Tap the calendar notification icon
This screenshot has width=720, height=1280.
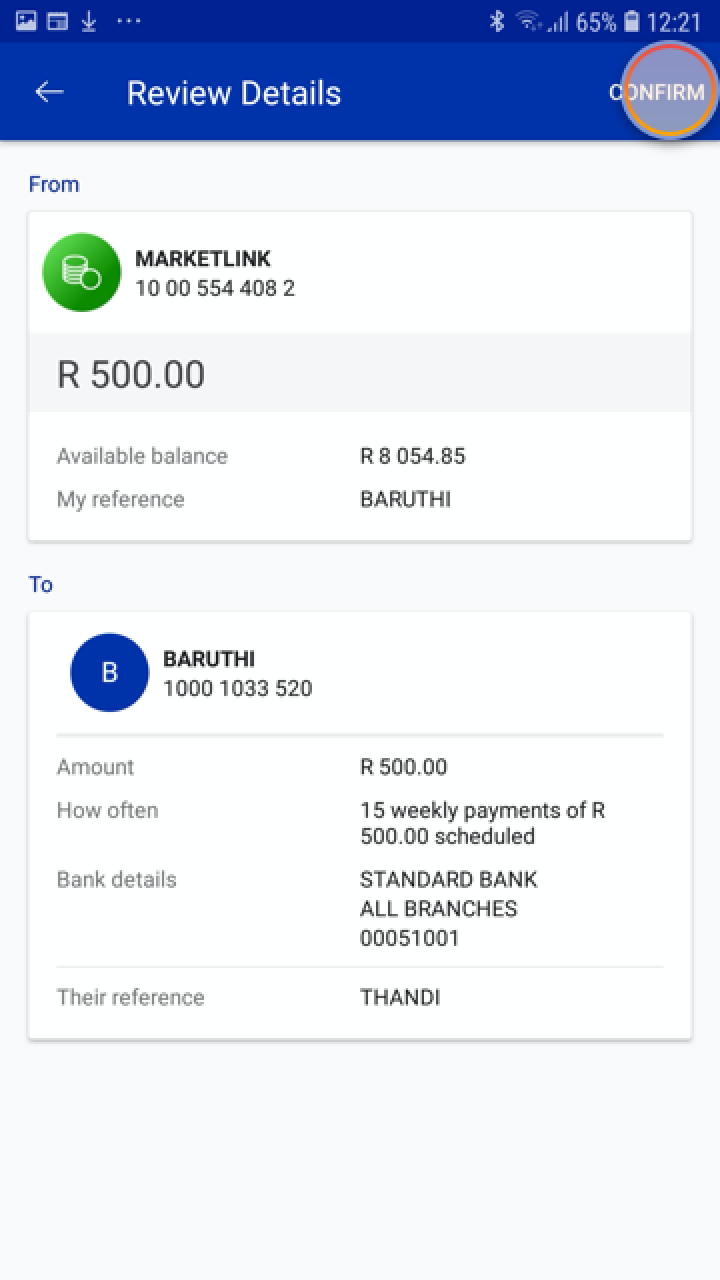[58, 21]
